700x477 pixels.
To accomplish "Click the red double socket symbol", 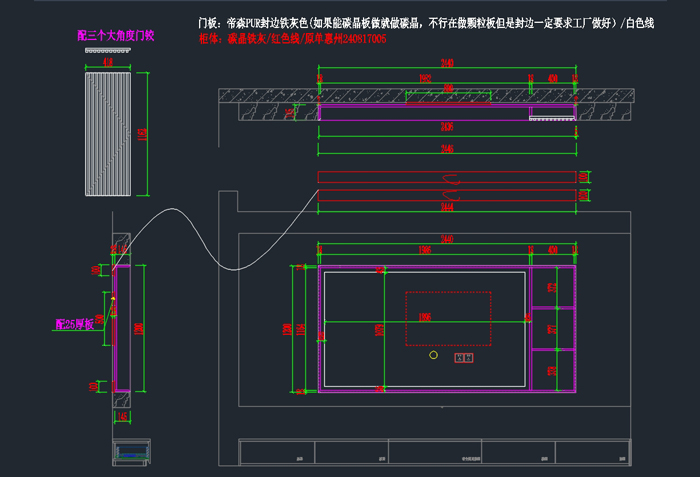I will point(464,358).
